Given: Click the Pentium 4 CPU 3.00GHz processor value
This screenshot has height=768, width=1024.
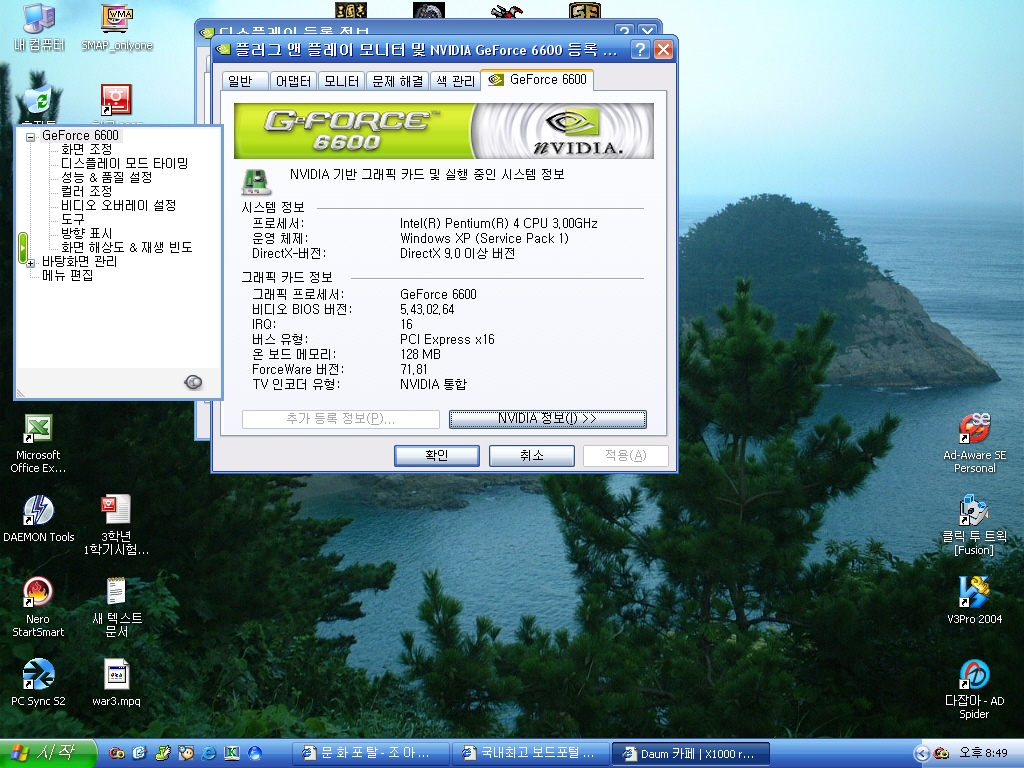Looking at the screenshot, I should click(x=498, y=223).
